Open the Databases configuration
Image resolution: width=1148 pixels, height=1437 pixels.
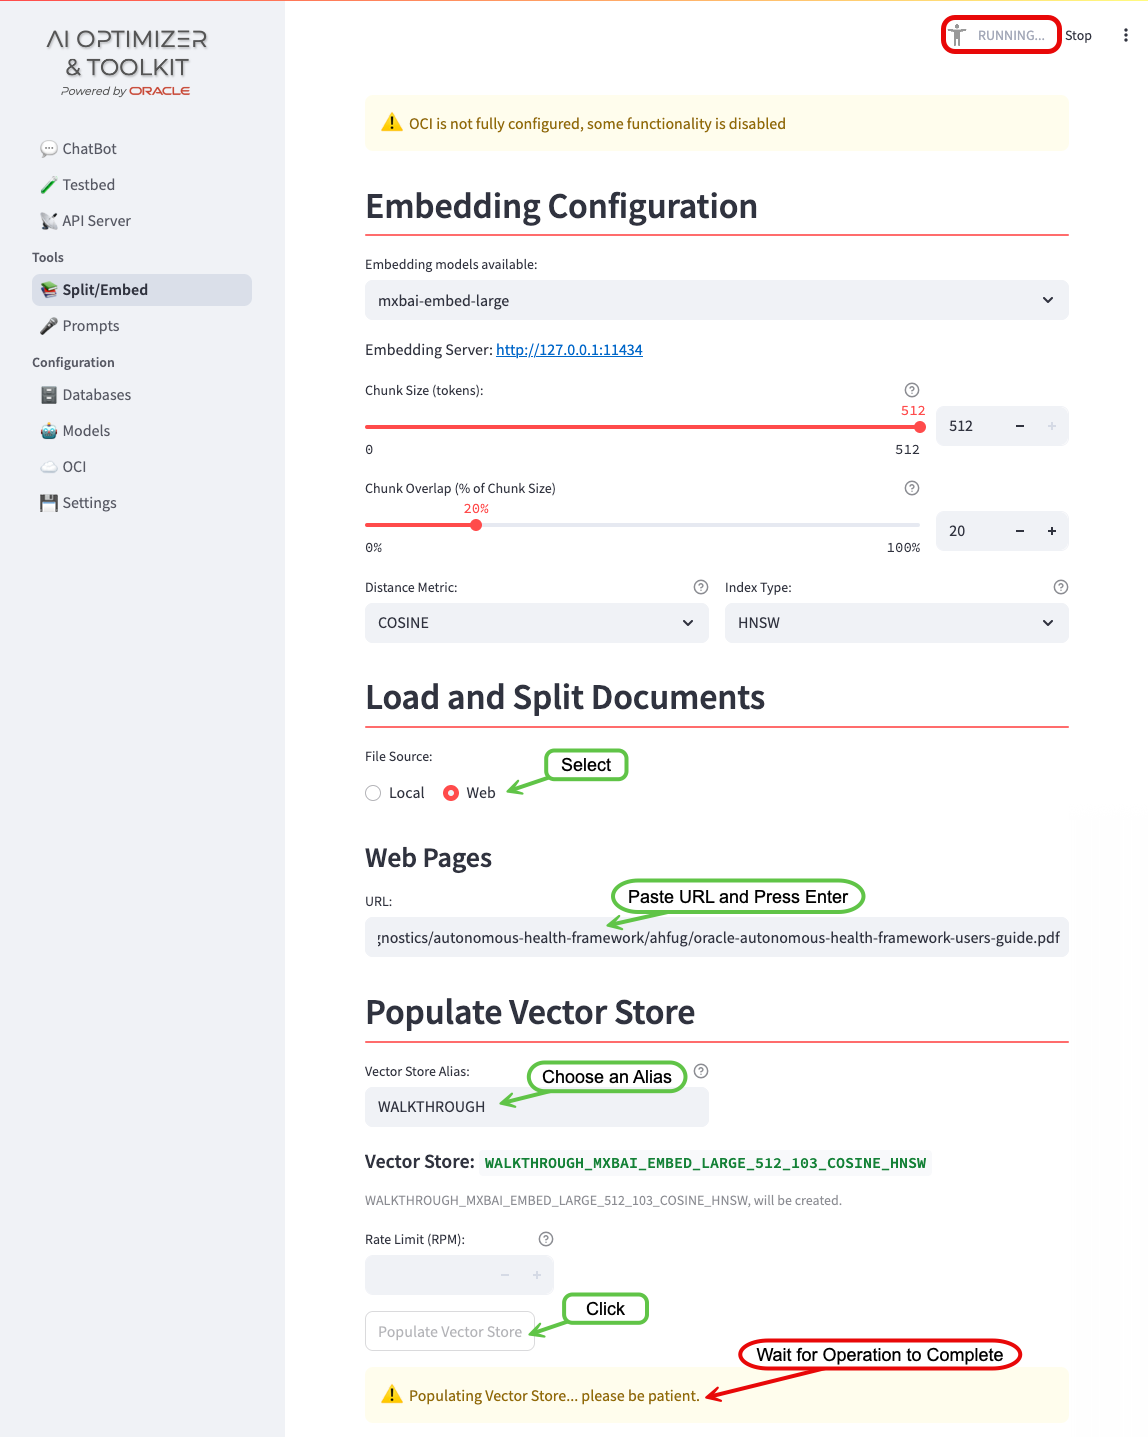(x=142, y=395)
